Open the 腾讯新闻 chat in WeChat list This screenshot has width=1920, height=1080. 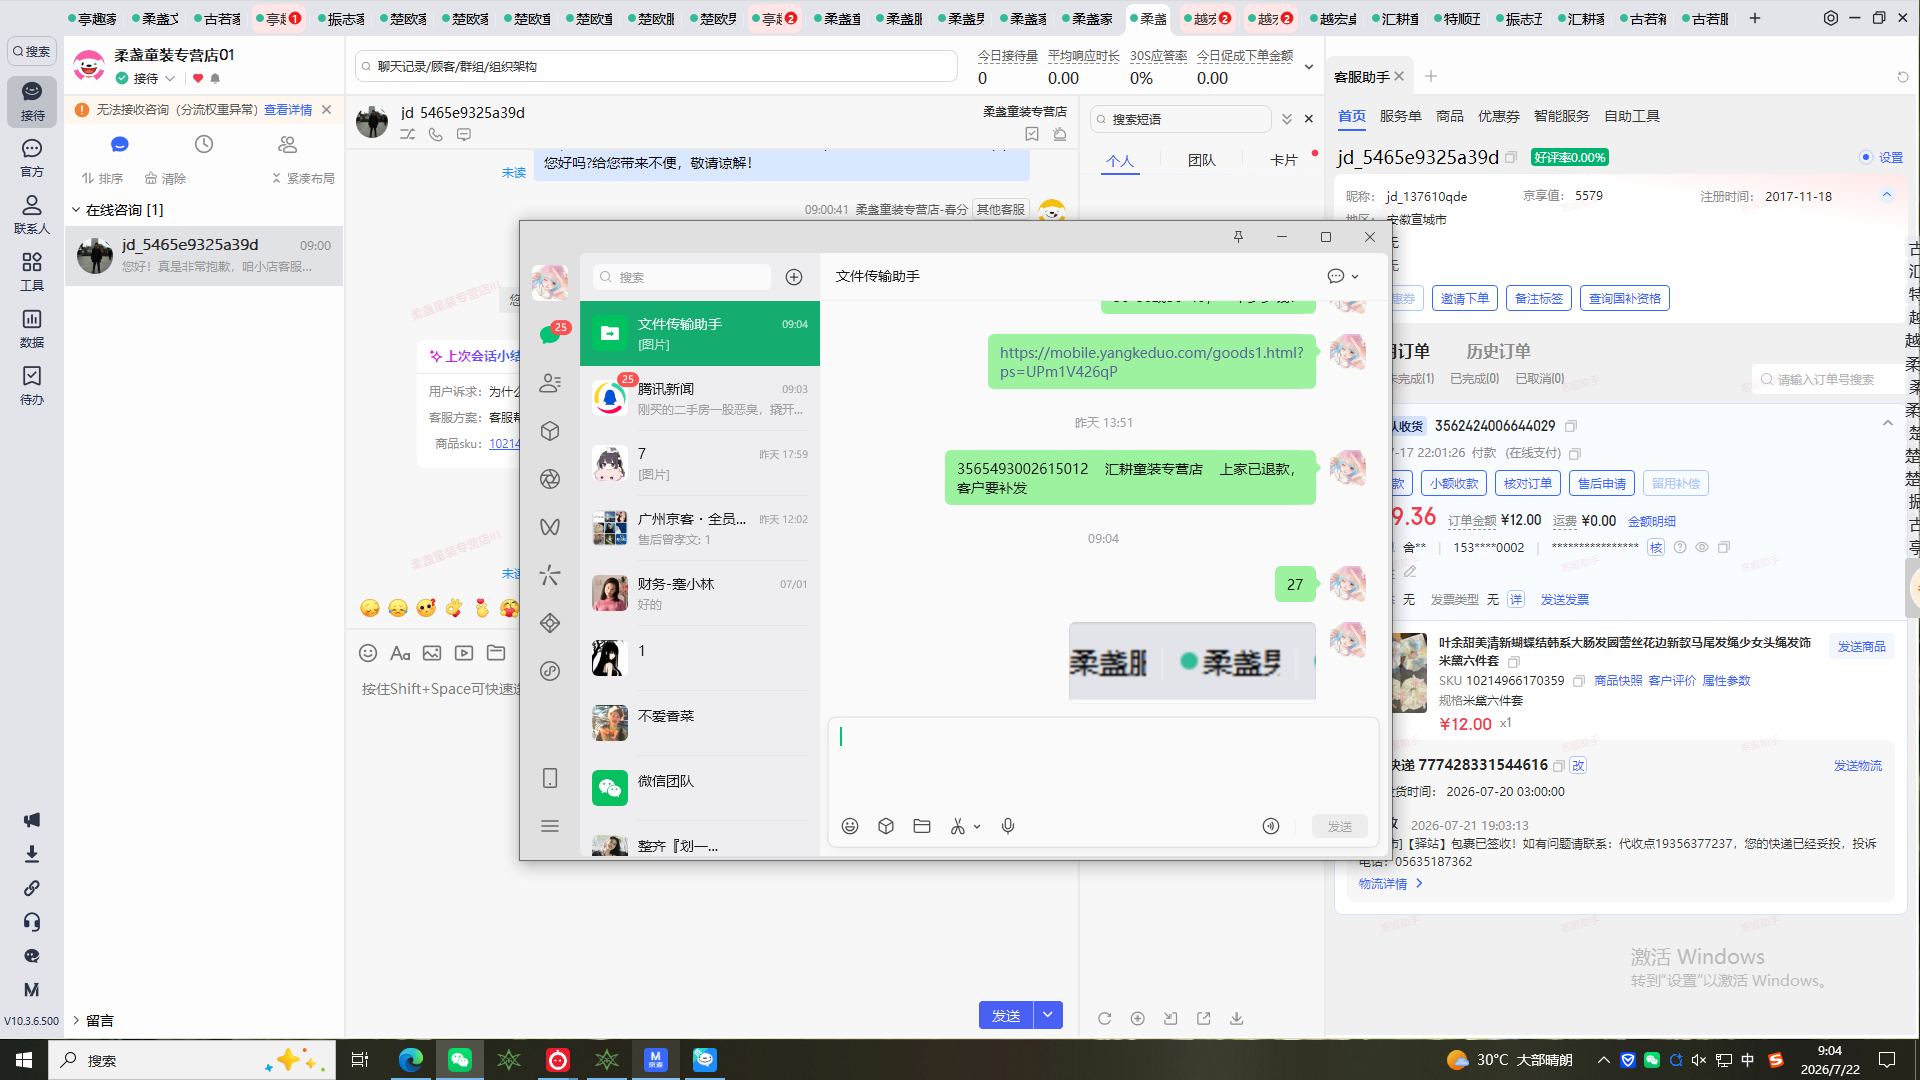pyautogui.click(x=700, y=399)
